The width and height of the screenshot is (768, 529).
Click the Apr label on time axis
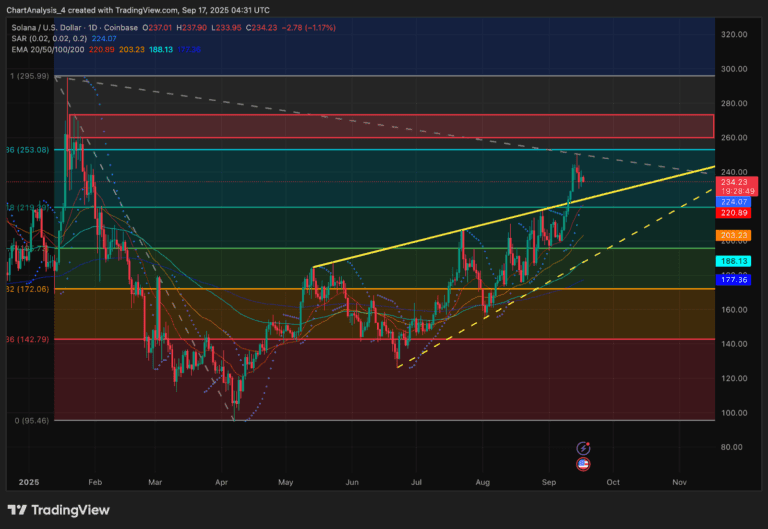point(221,482)
